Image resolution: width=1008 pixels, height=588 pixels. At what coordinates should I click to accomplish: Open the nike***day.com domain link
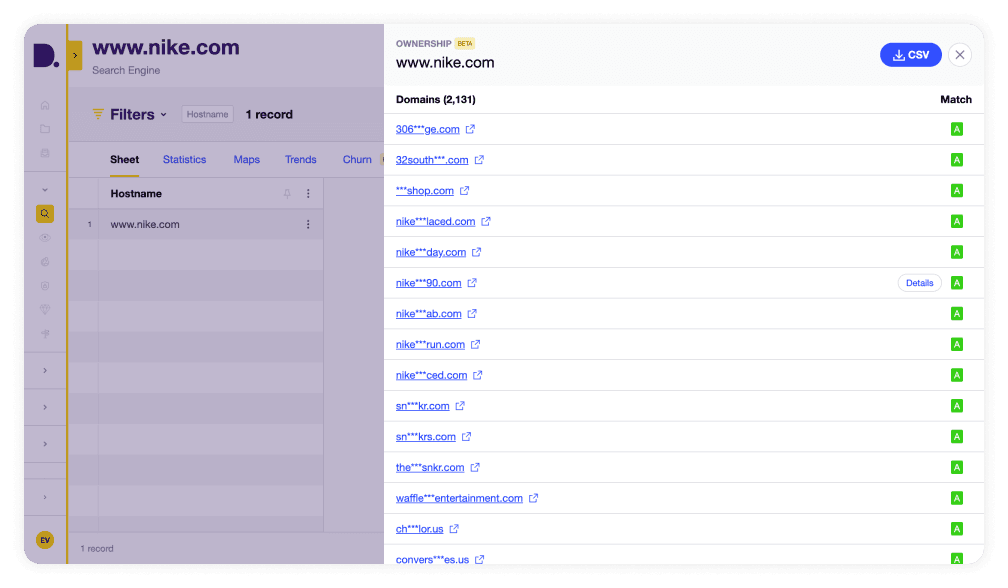coord(431,253)
